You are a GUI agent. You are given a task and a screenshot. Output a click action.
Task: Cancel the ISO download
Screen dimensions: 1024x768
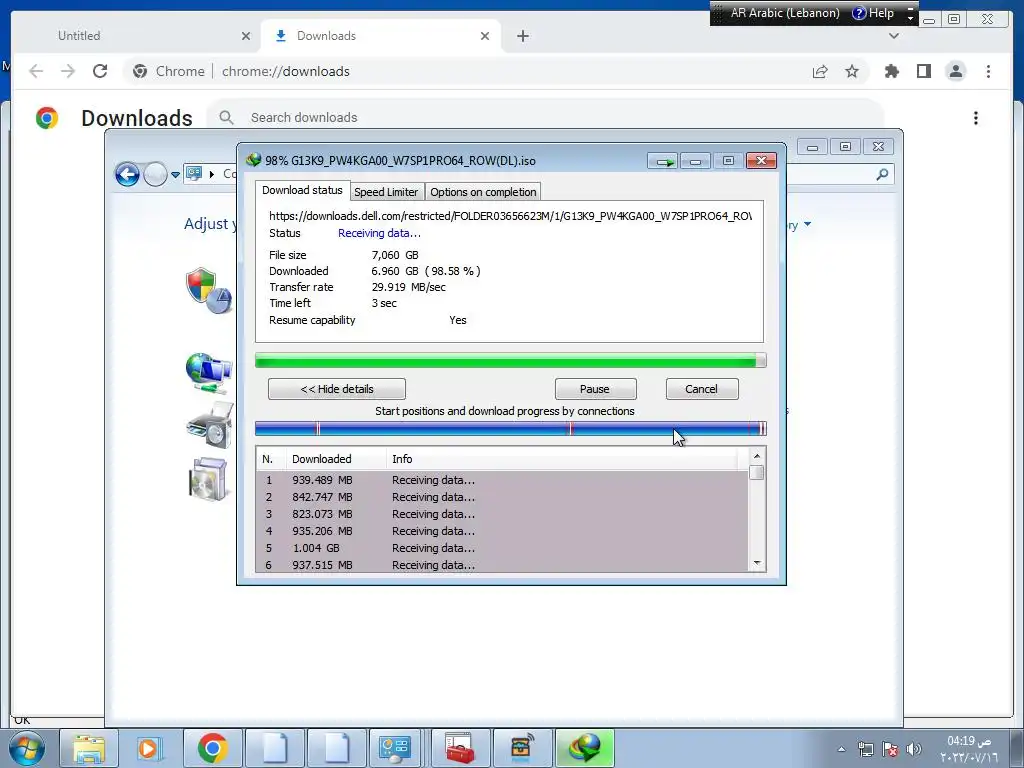(701, 389)
